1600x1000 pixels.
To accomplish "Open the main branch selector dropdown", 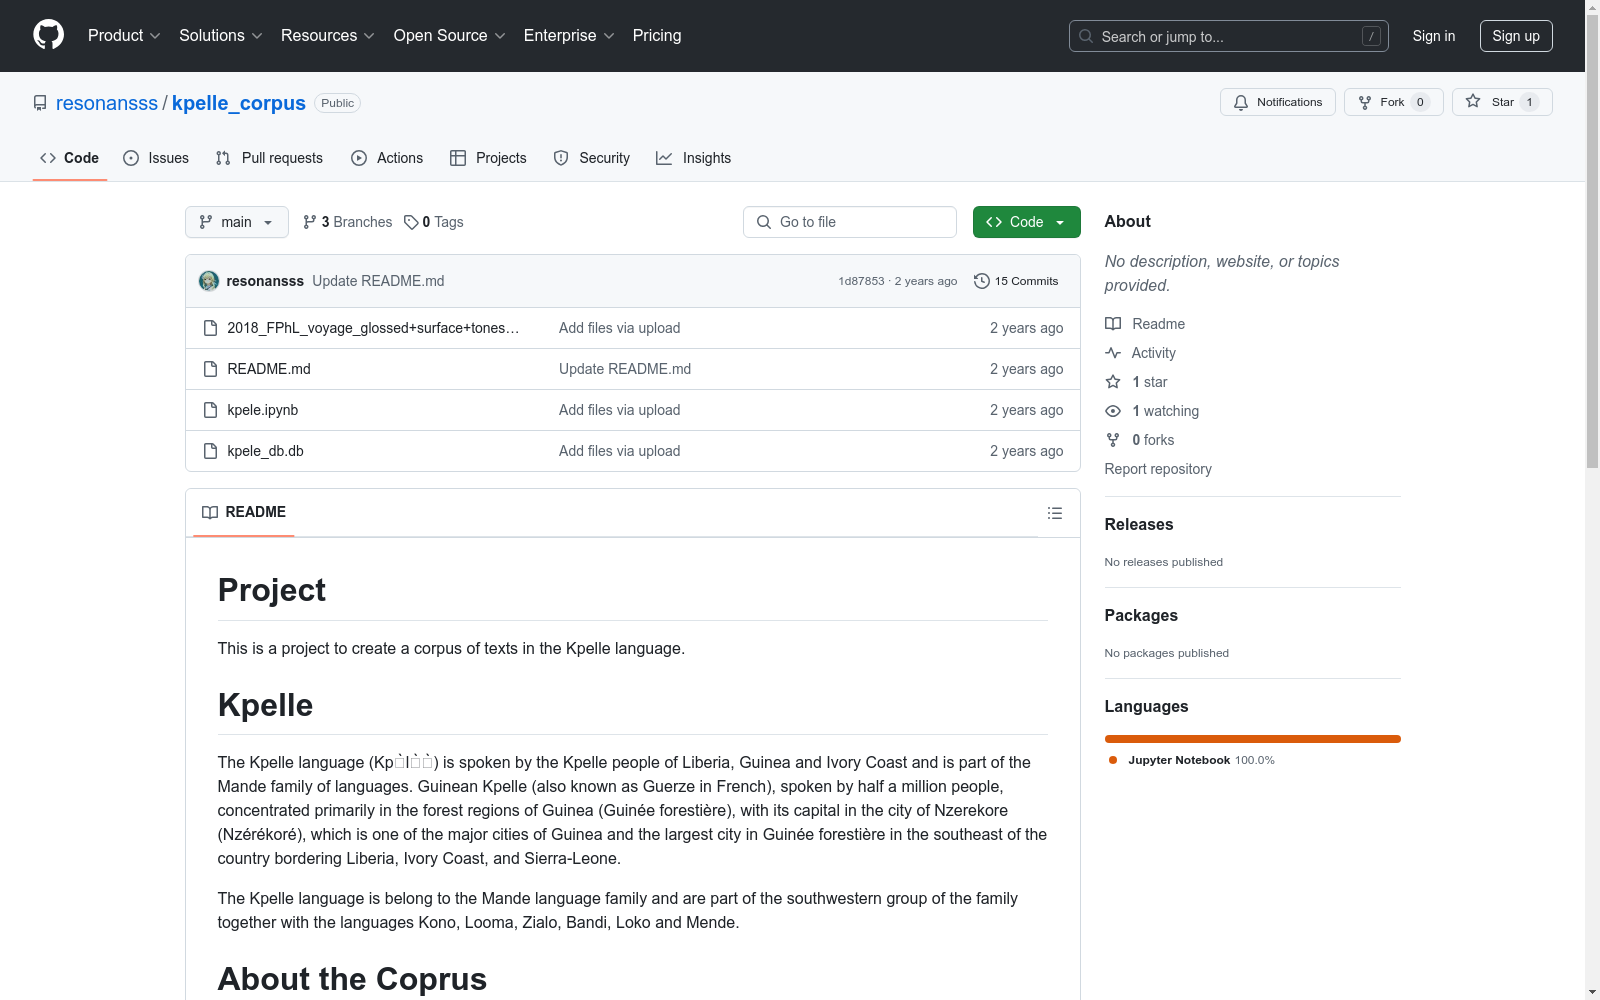I will [237, 222].
